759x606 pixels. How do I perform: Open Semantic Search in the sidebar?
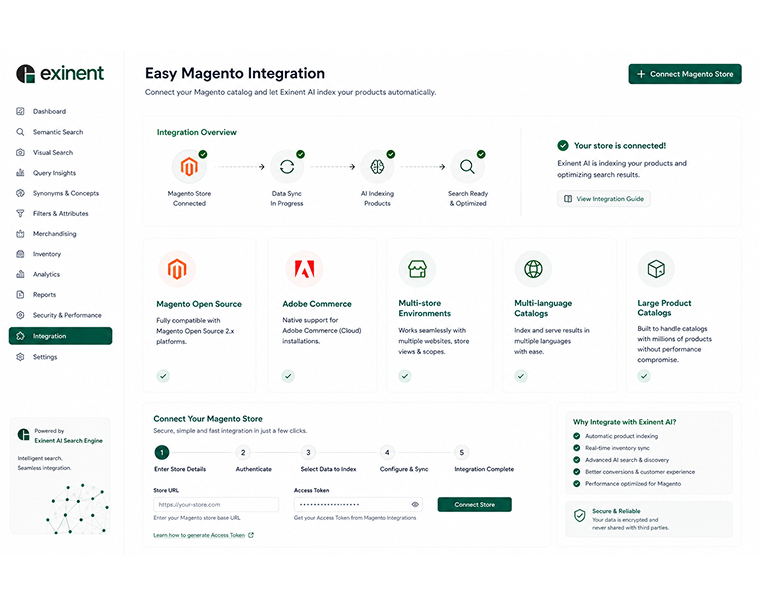pyautogui.click(x=58, y=132)
